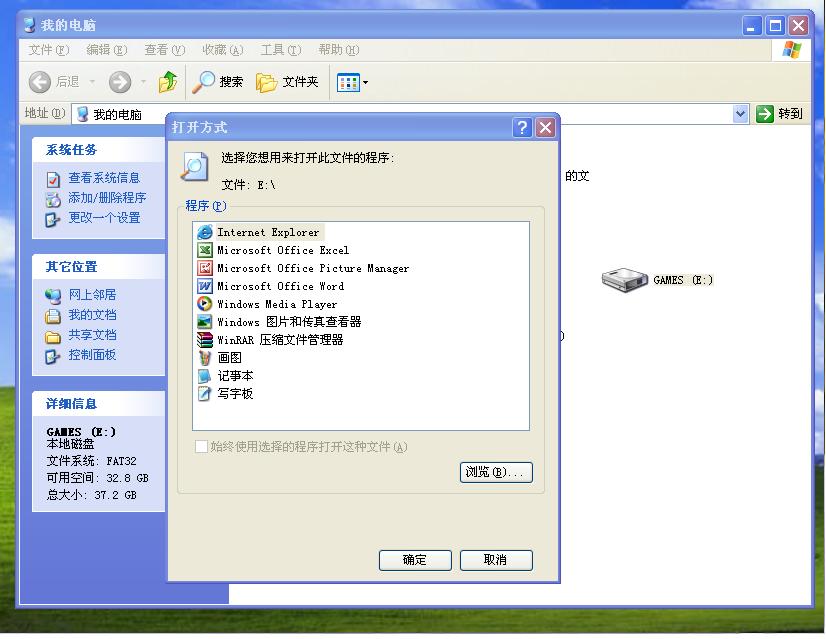Click the 系统任务 panel header
The height and width of the screenshot is (639, 826).
[99, 150]
